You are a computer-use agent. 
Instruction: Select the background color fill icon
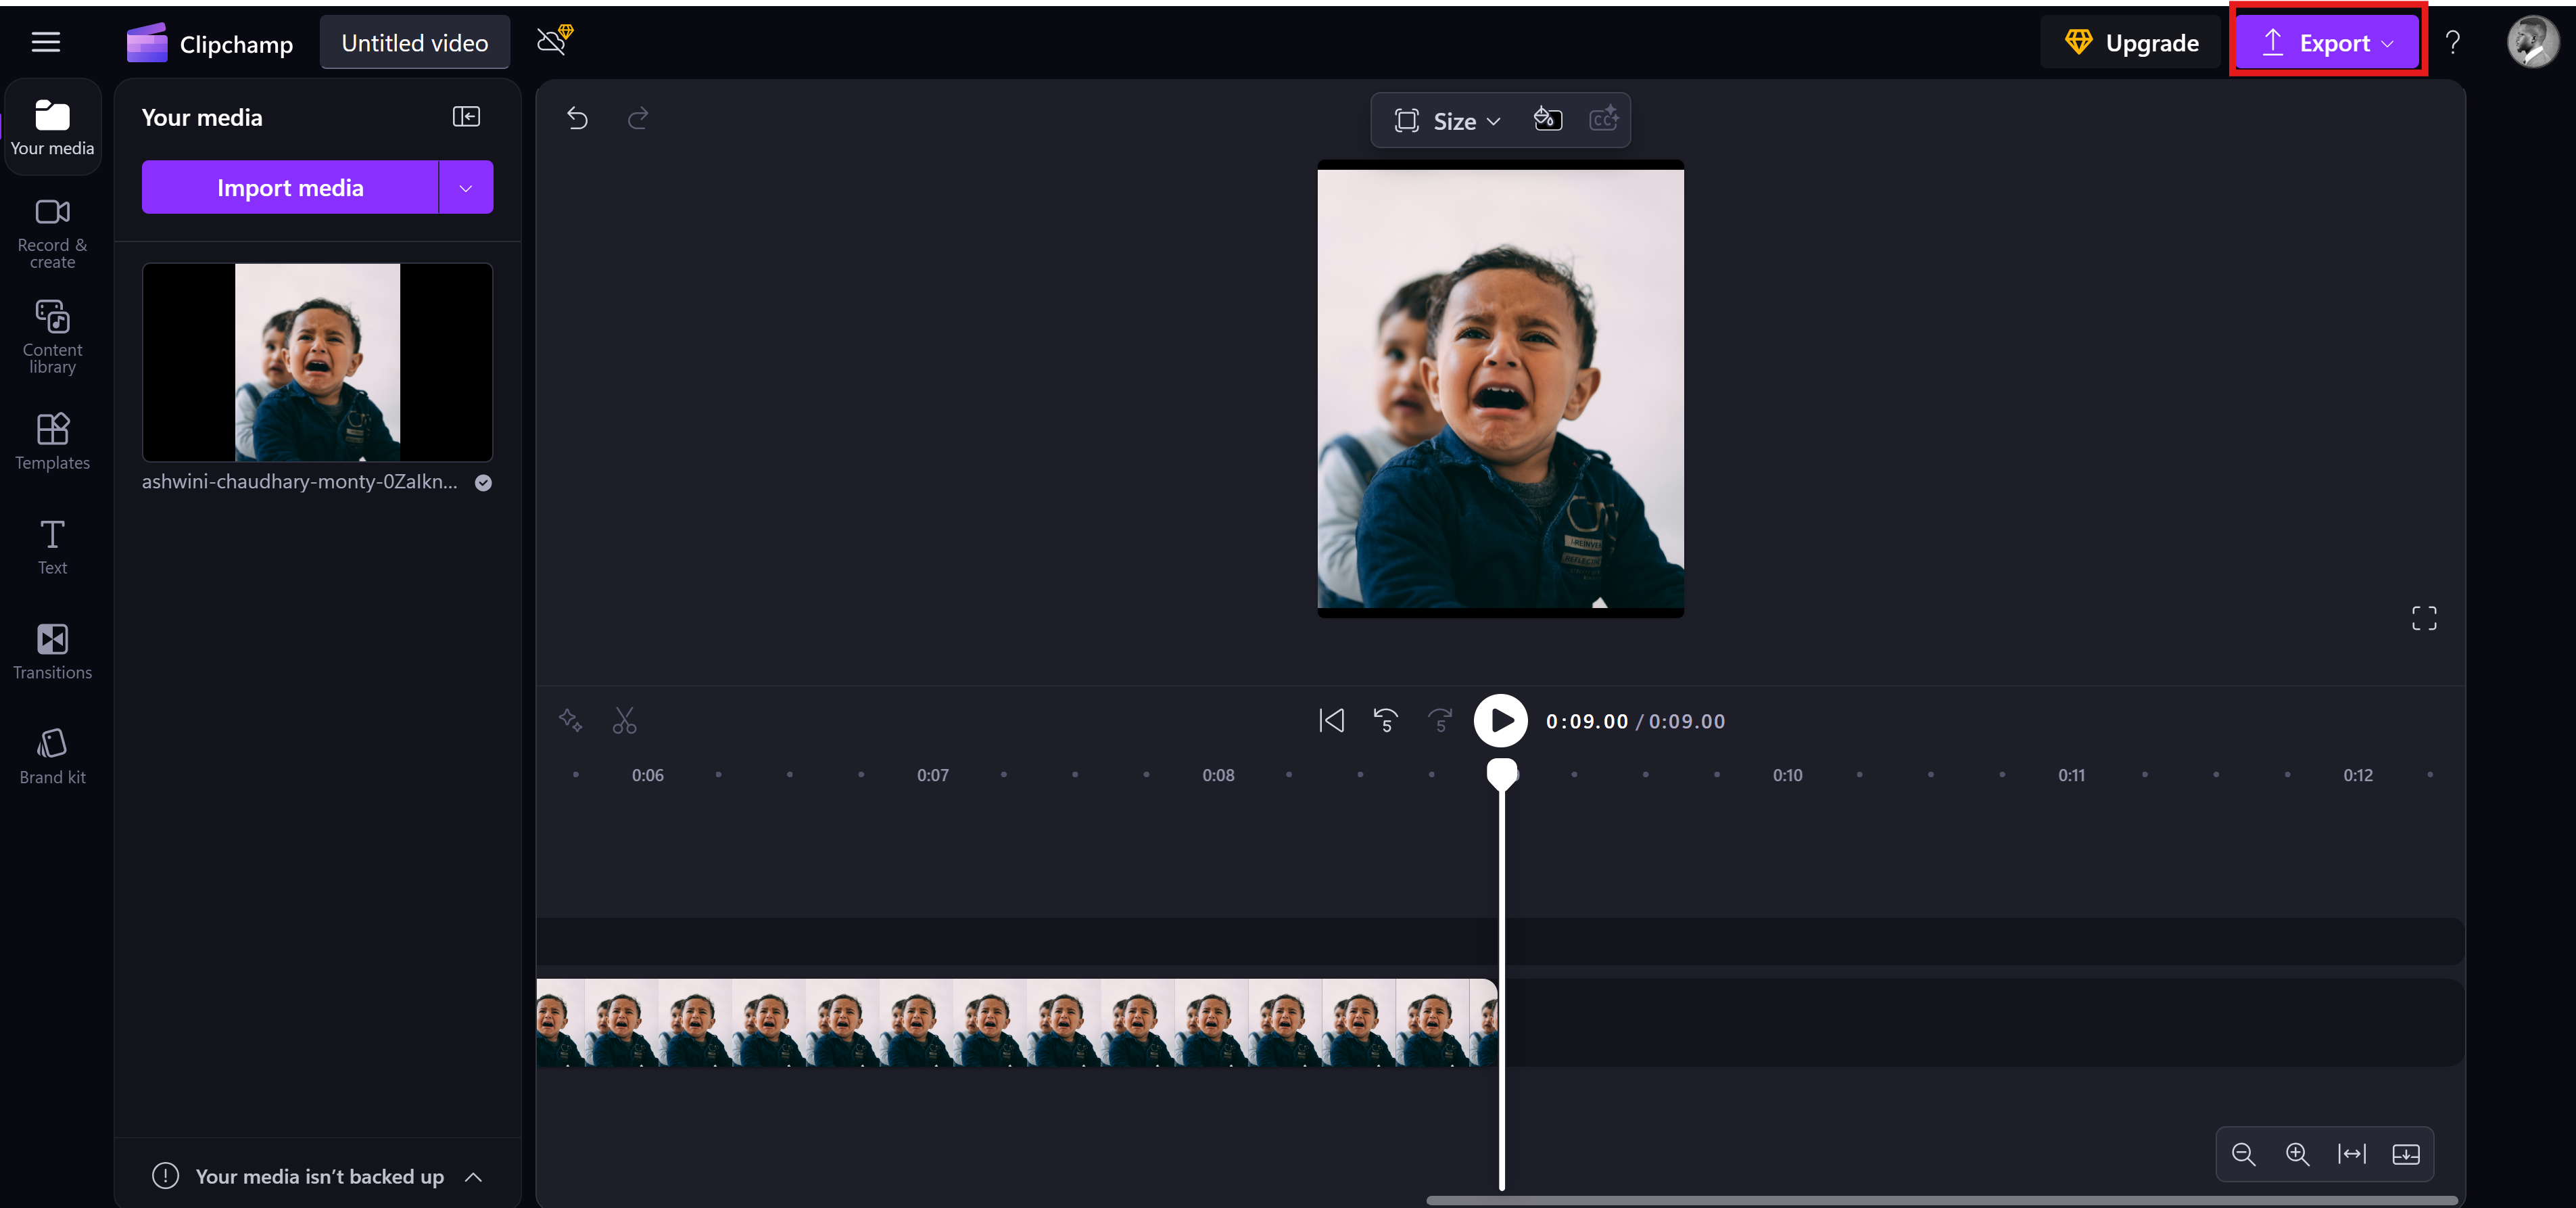tap(1547, 119)
